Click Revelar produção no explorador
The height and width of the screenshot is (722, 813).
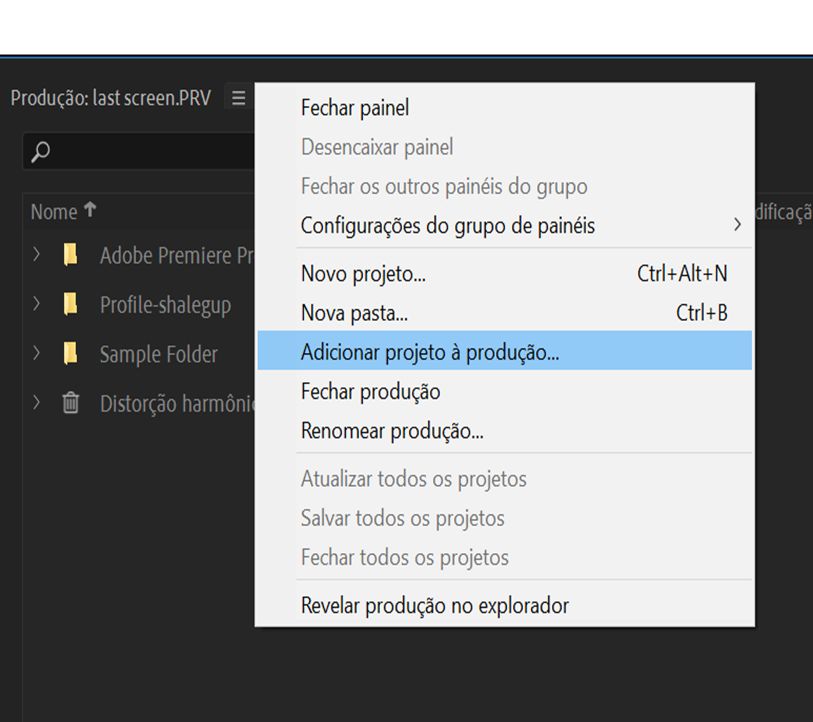coord(434,604)
